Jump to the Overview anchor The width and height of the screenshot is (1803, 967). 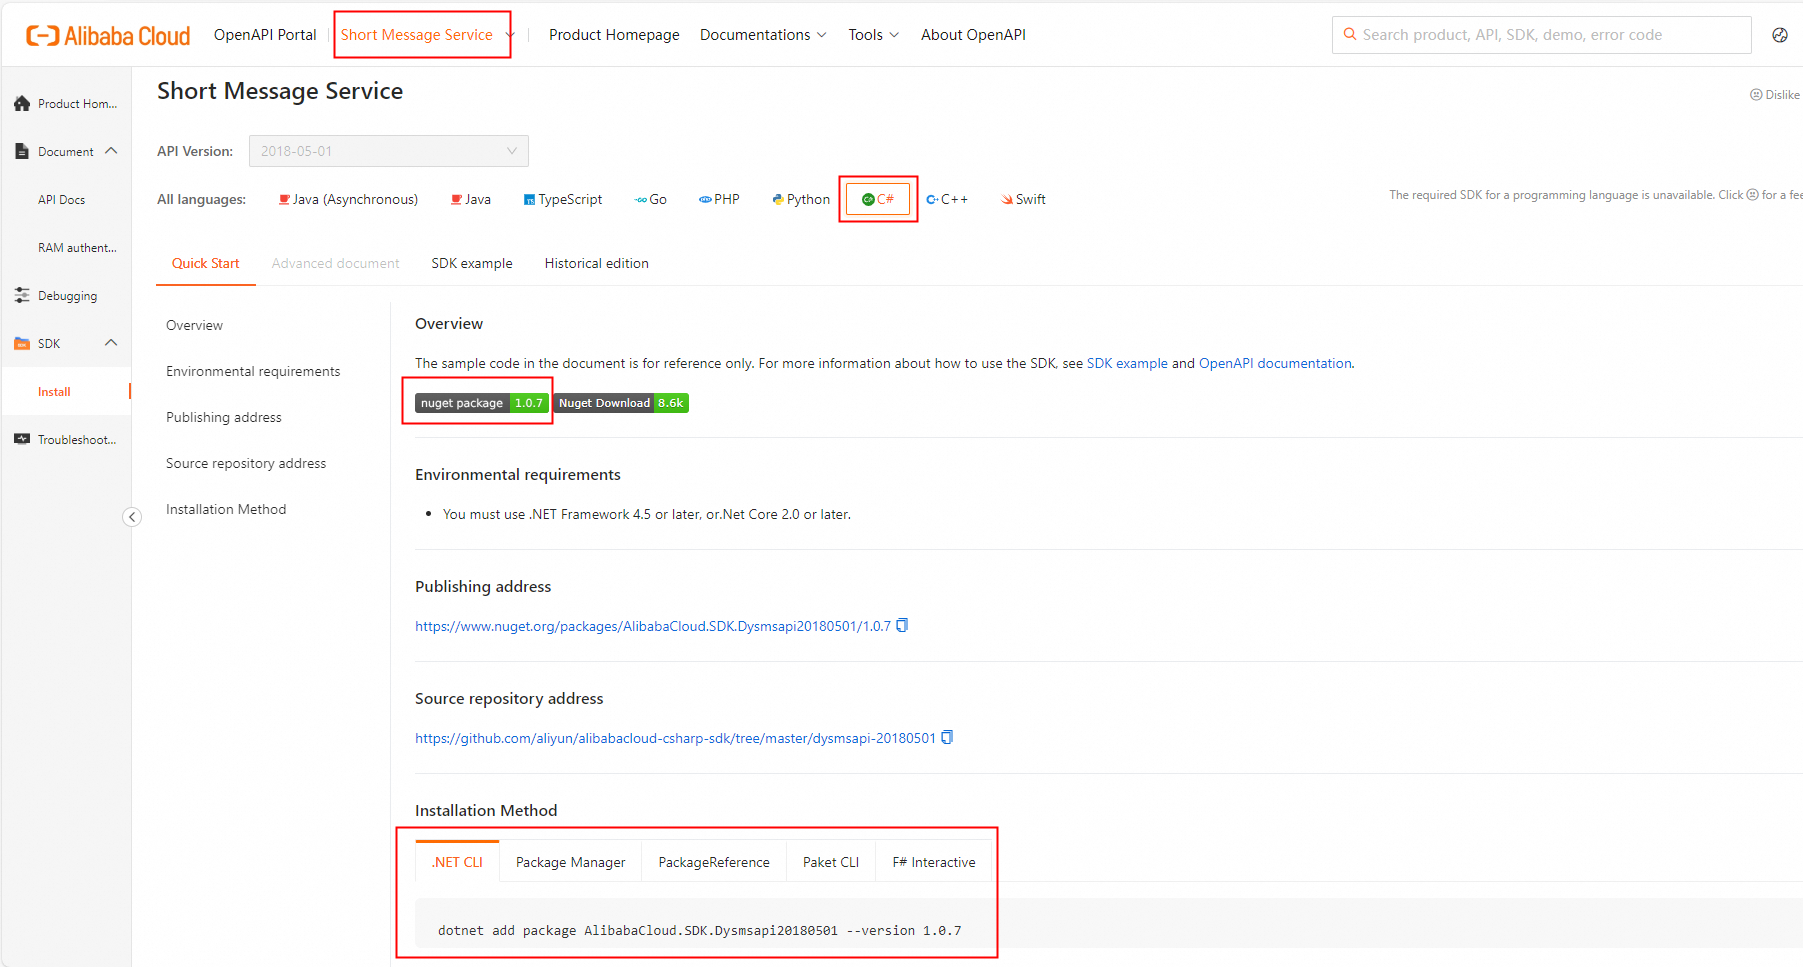[x=194, y=325]
